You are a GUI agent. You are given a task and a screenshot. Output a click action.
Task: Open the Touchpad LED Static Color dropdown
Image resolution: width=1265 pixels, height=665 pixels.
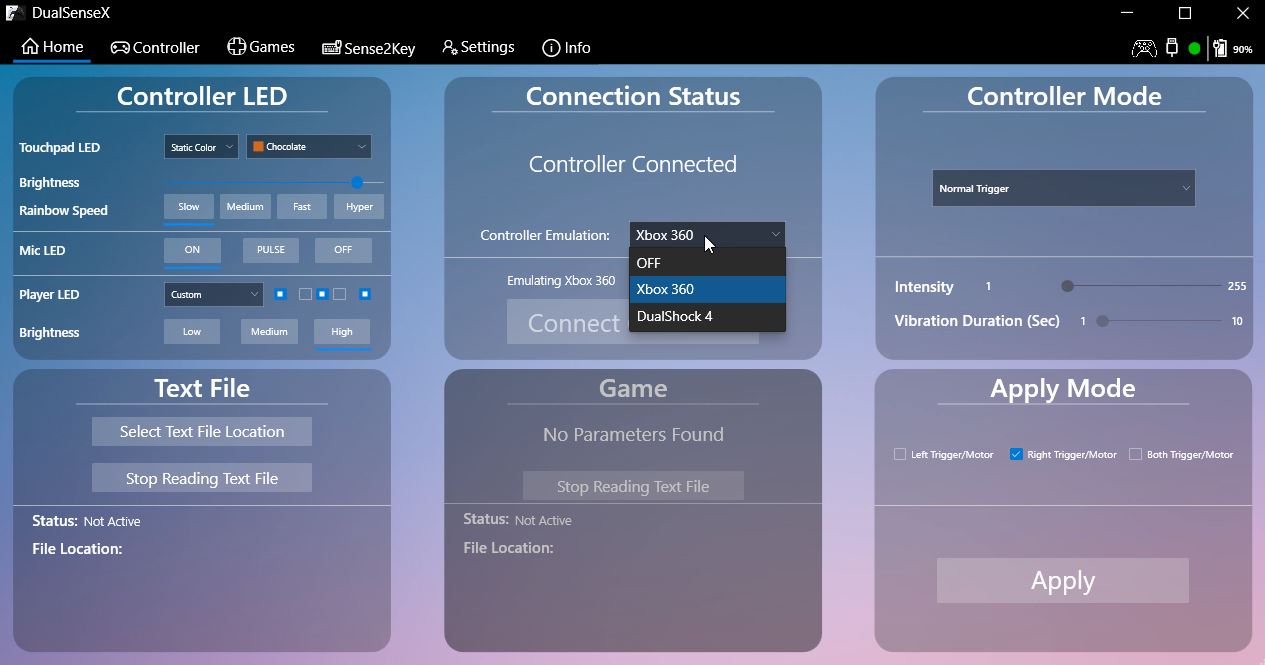tap(200, 146)
